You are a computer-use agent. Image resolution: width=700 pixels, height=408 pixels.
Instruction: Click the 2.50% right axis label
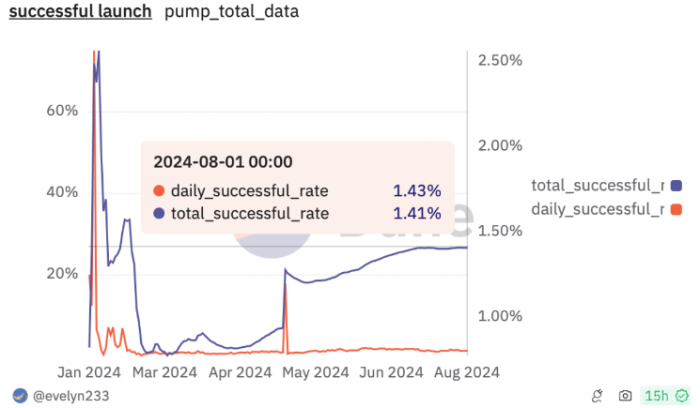point(501,60)
